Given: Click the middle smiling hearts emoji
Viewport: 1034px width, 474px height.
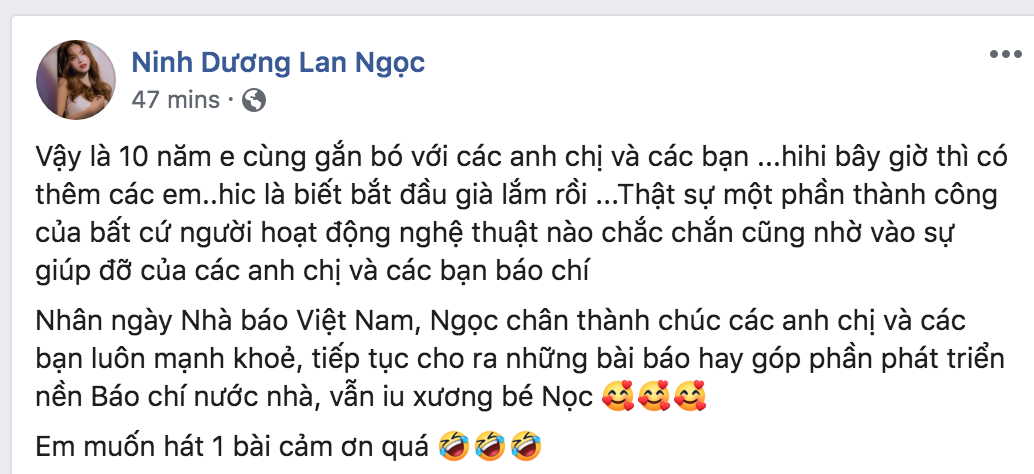Looking at the screenshot, I should (x=654, y=397).
